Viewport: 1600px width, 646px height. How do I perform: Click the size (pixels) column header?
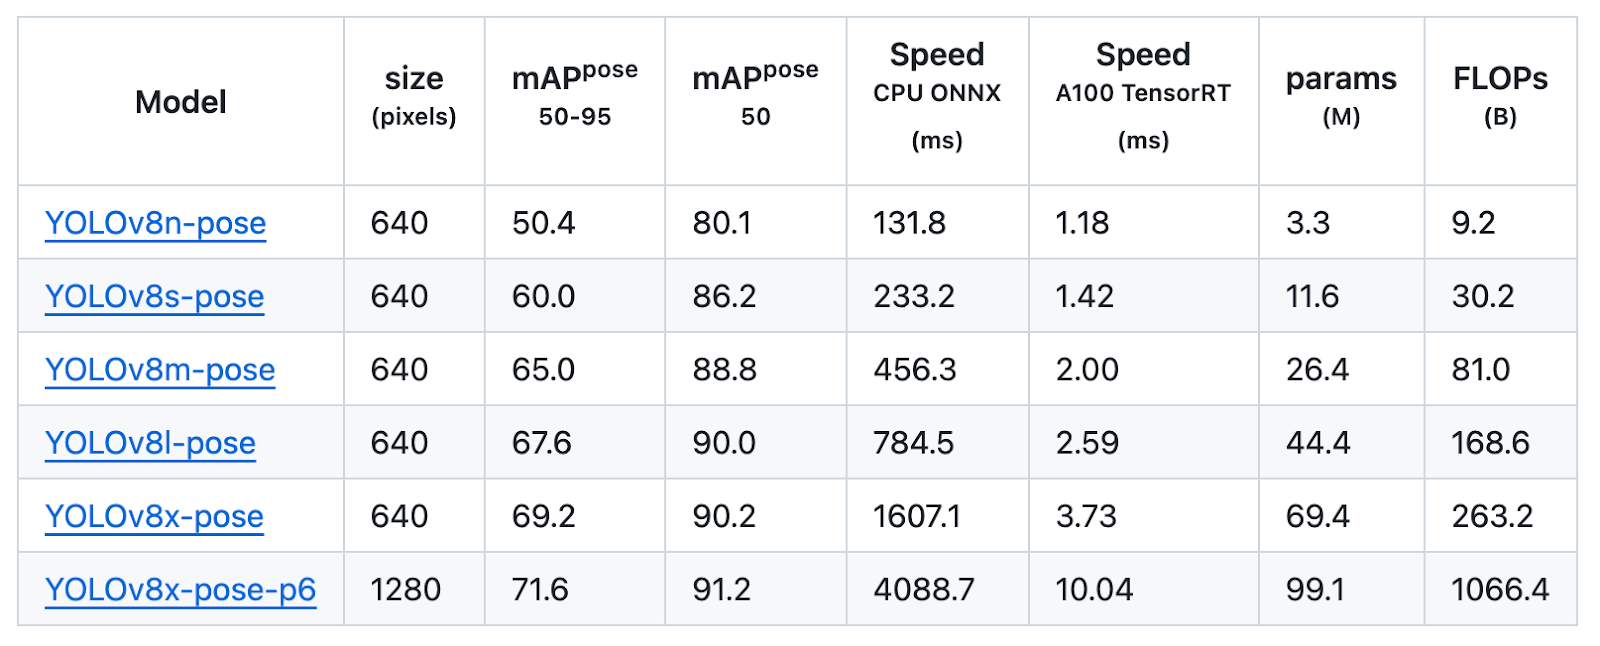point(413,95)
